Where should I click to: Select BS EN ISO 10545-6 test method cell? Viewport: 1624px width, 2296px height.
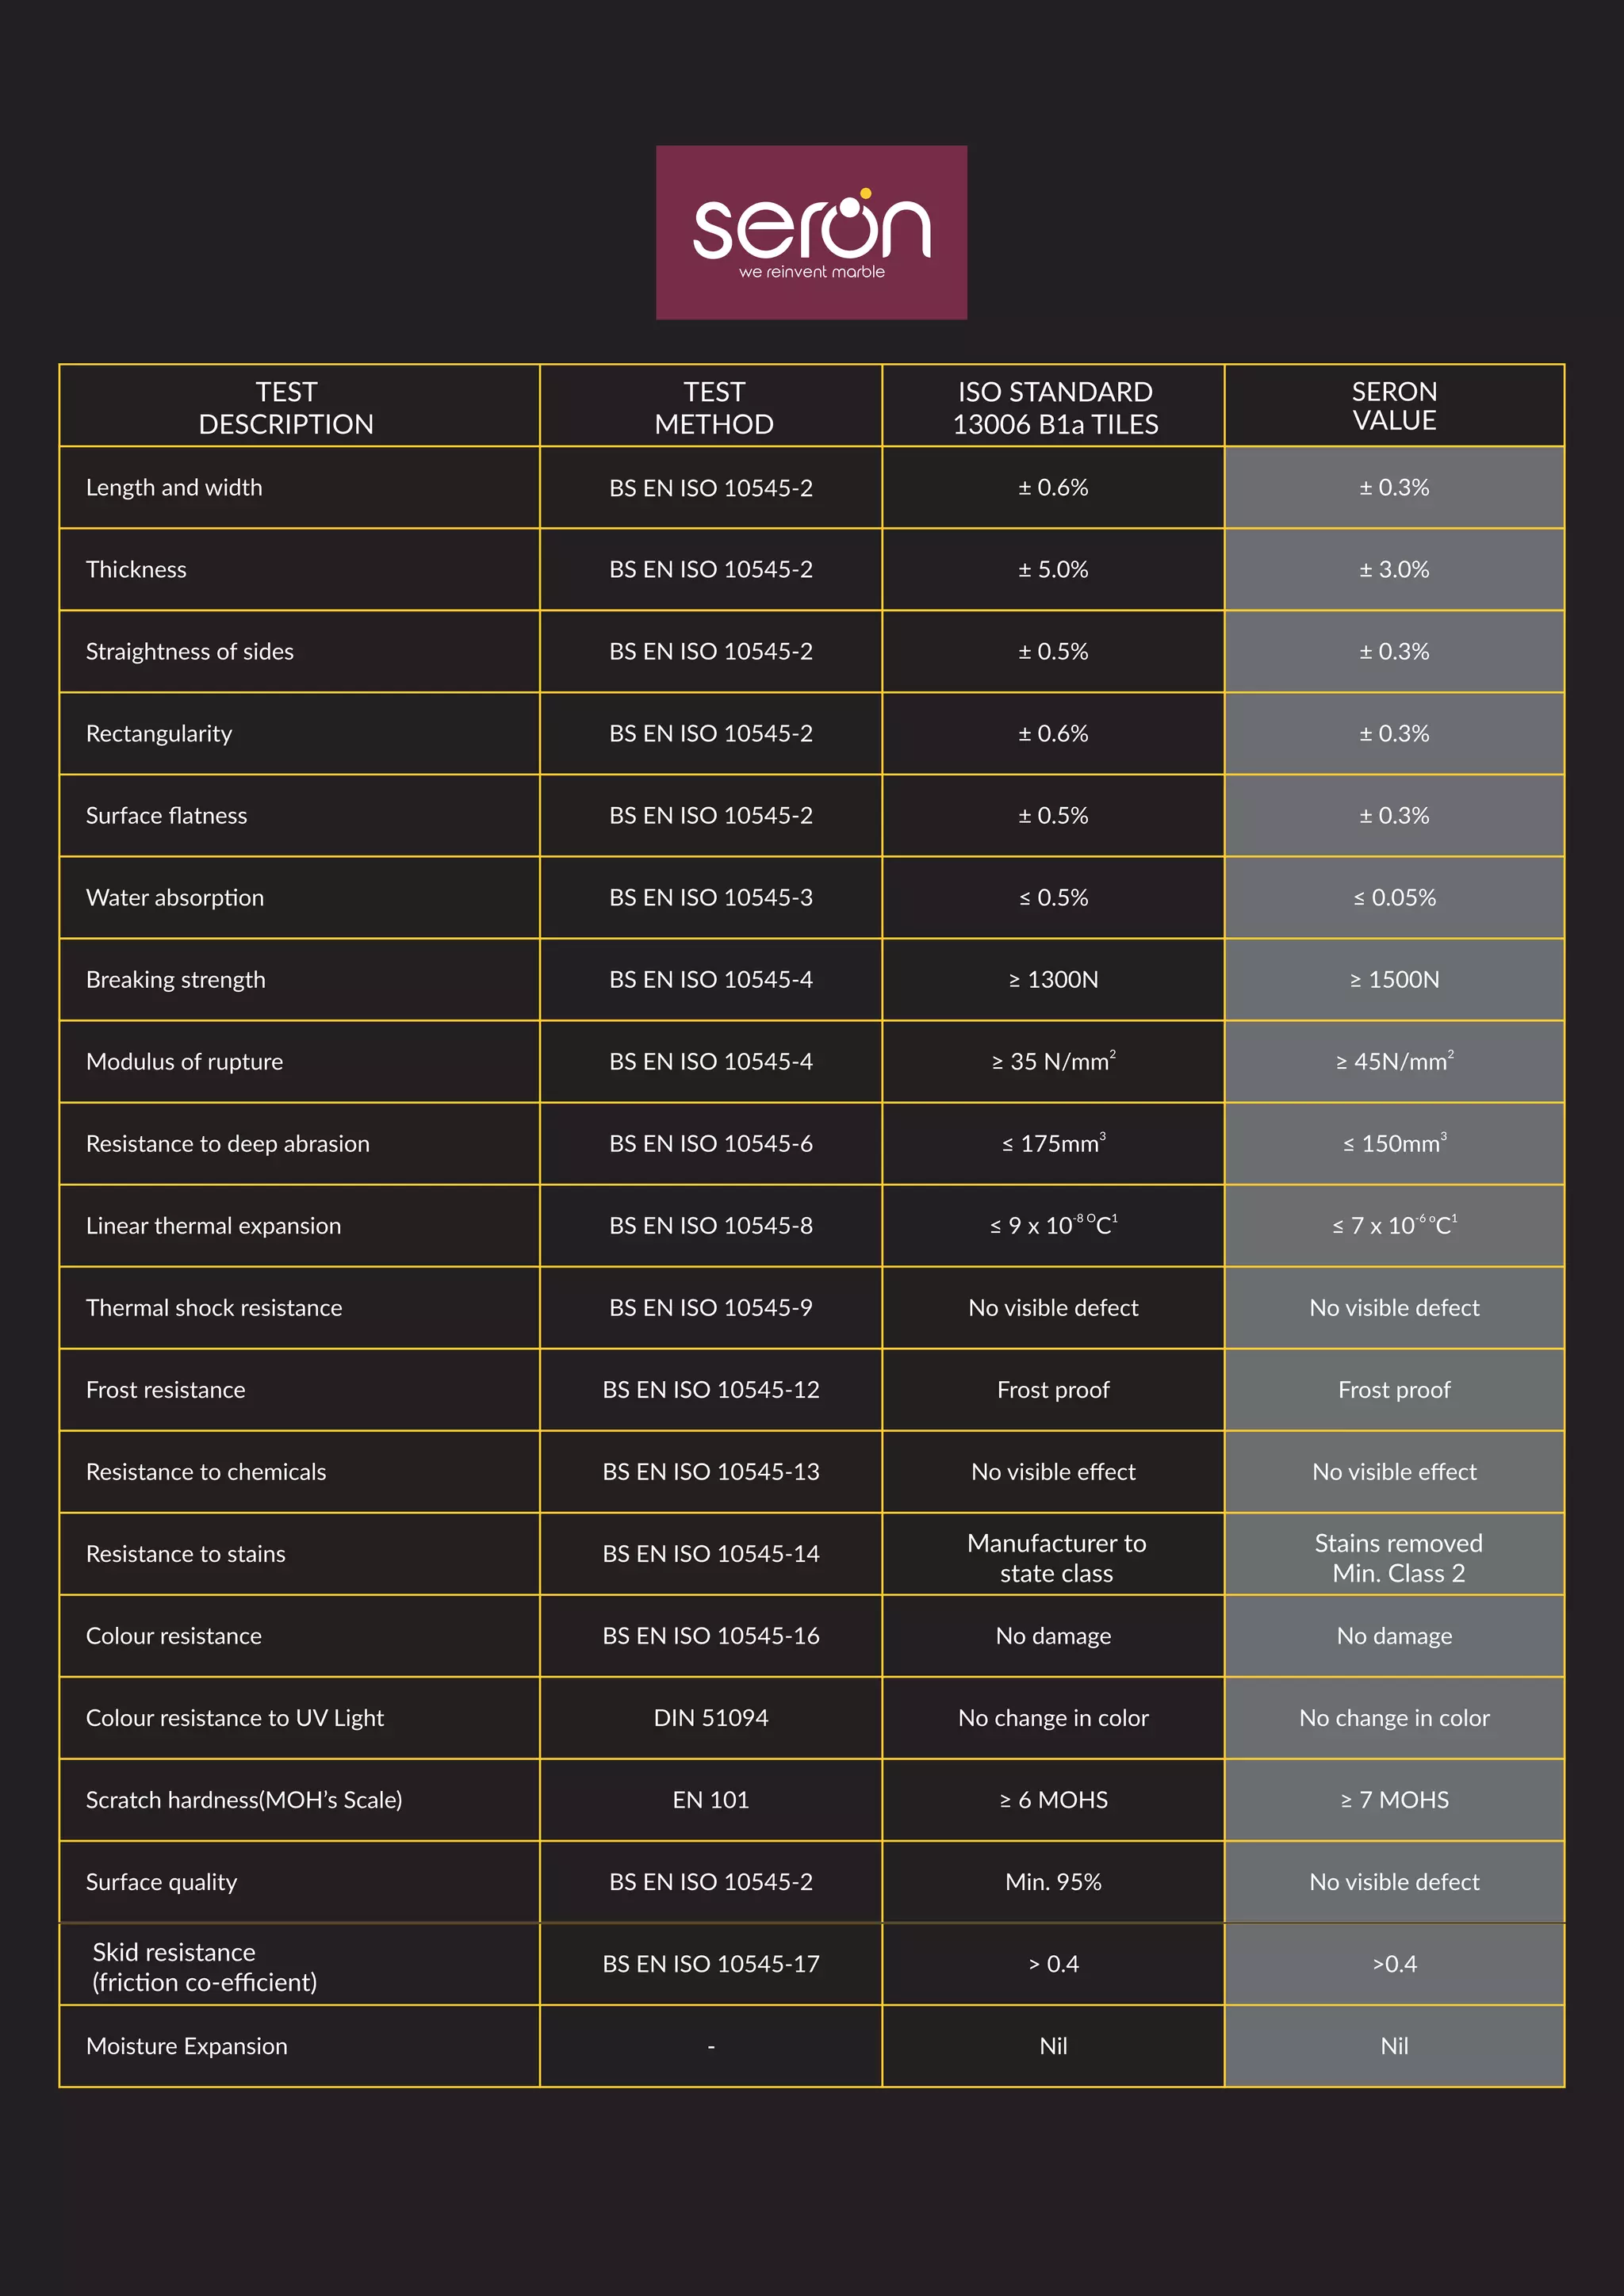coord(711,1143)
